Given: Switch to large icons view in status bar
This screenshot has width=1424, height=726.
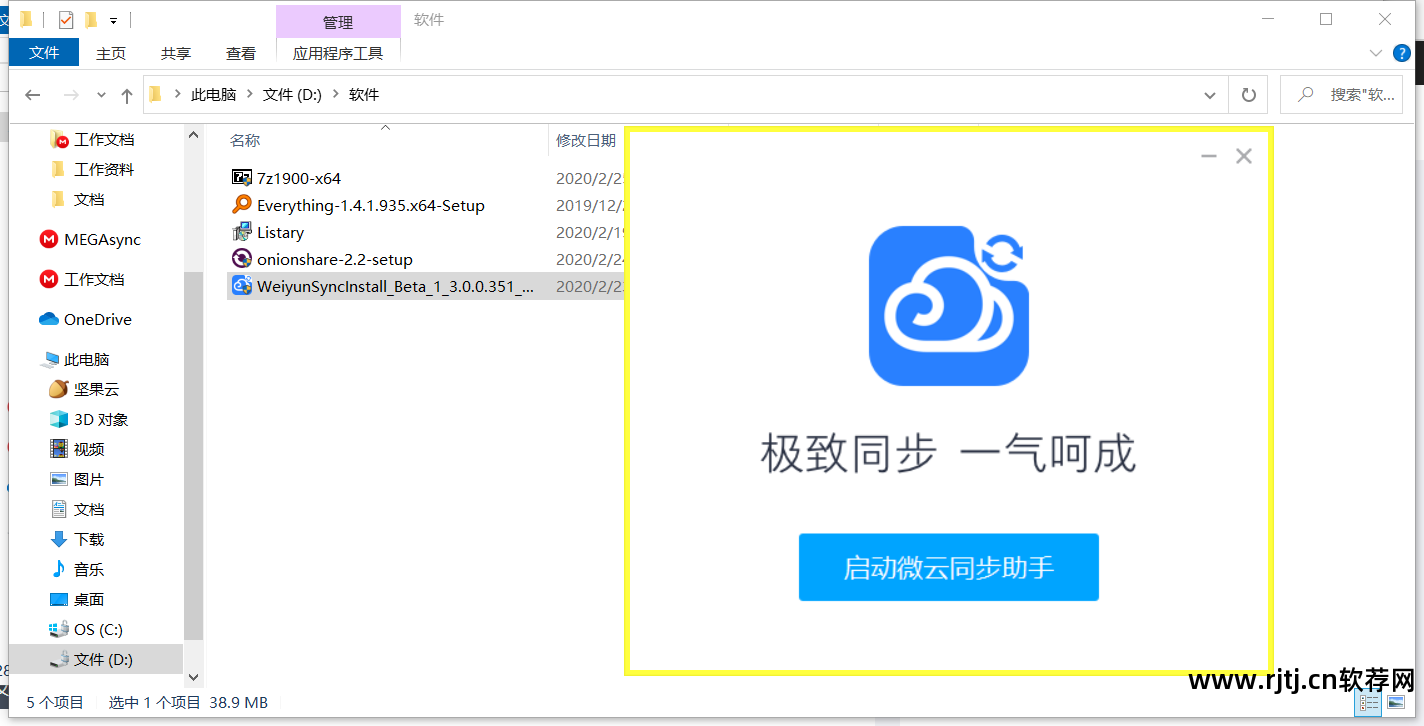Looking at the screenshot, I should [1395, 704].
